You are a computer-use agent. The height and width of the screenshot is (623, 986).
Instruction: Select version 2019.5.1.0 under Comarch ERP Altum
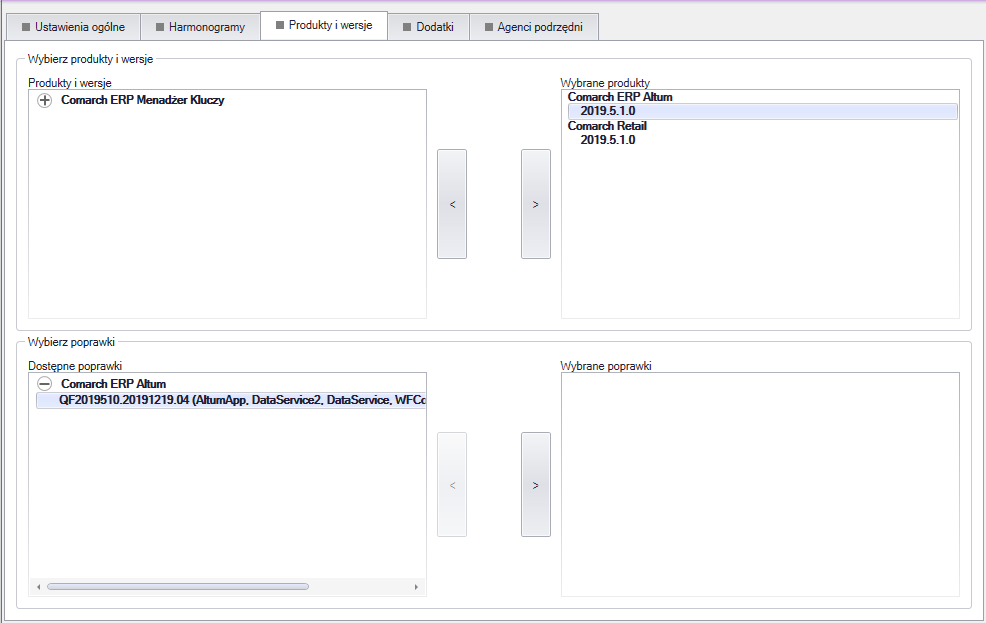[x=762, y=111]
